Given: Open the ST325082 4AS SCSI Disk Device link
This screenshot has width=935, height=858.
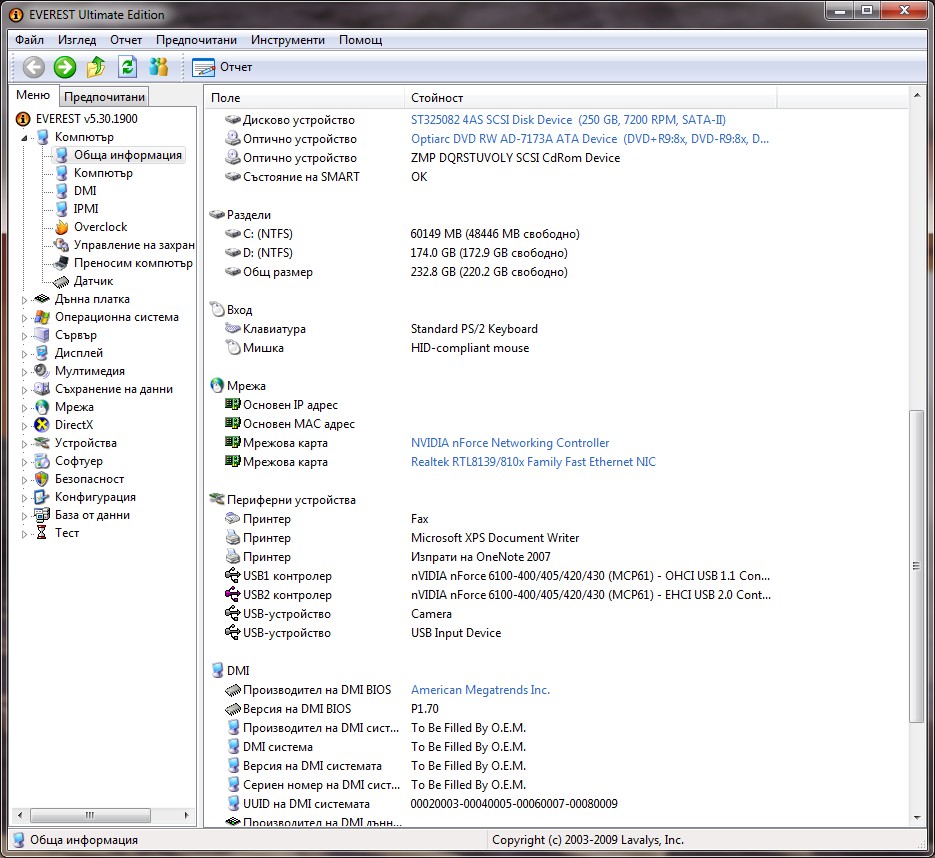Looking at the screenshot, I should point(568,120).
